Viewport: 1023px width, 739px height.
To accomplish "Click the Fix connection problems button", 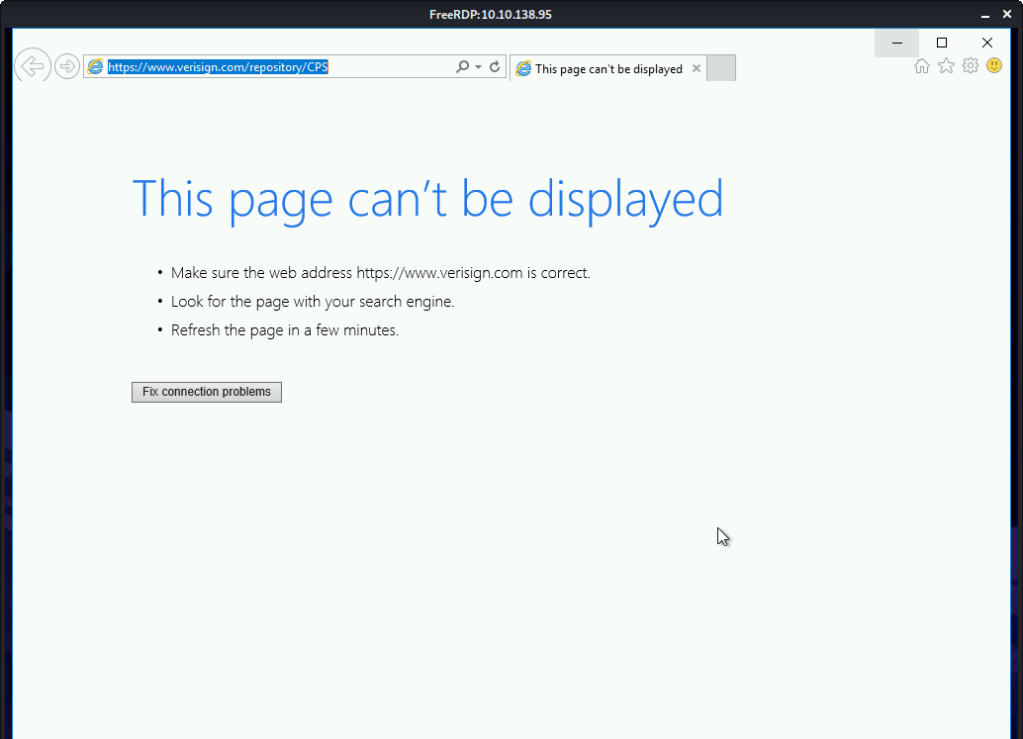I will point(207,392).
